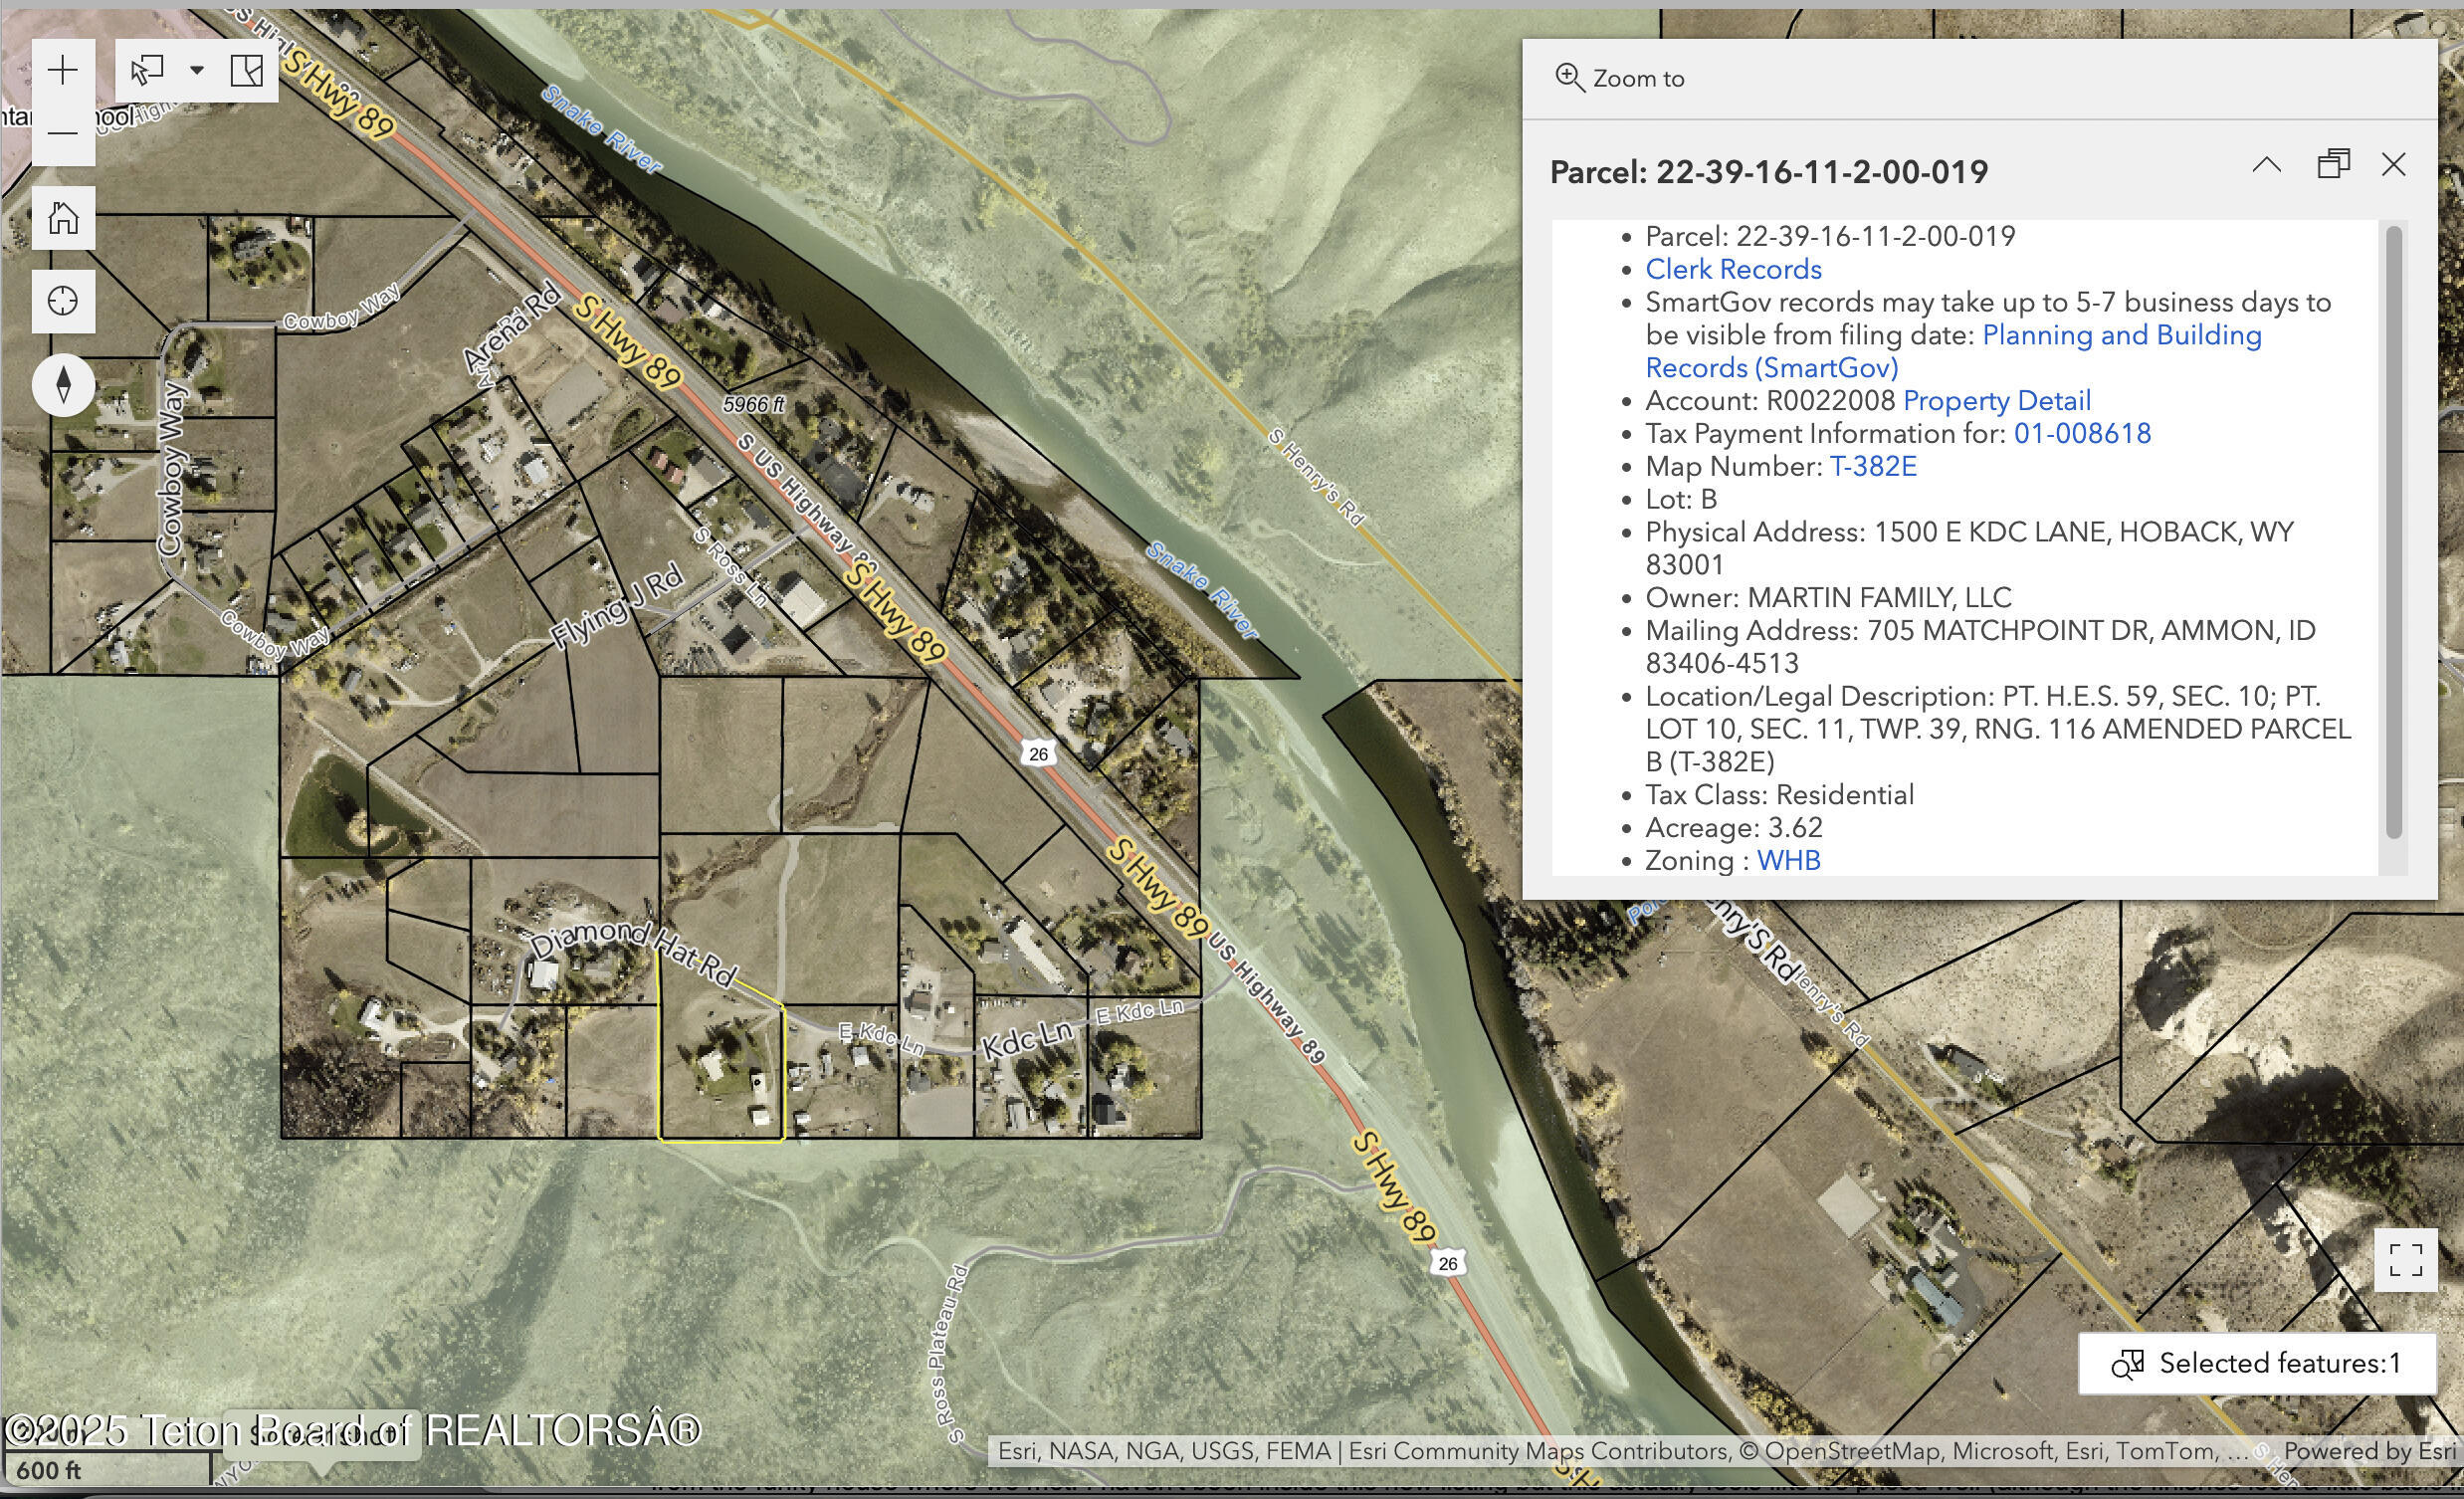The height and width of the screenshot is (1499, 2464).
Task: Click the Home default extent icon
Action: click(x=63, y=217)
